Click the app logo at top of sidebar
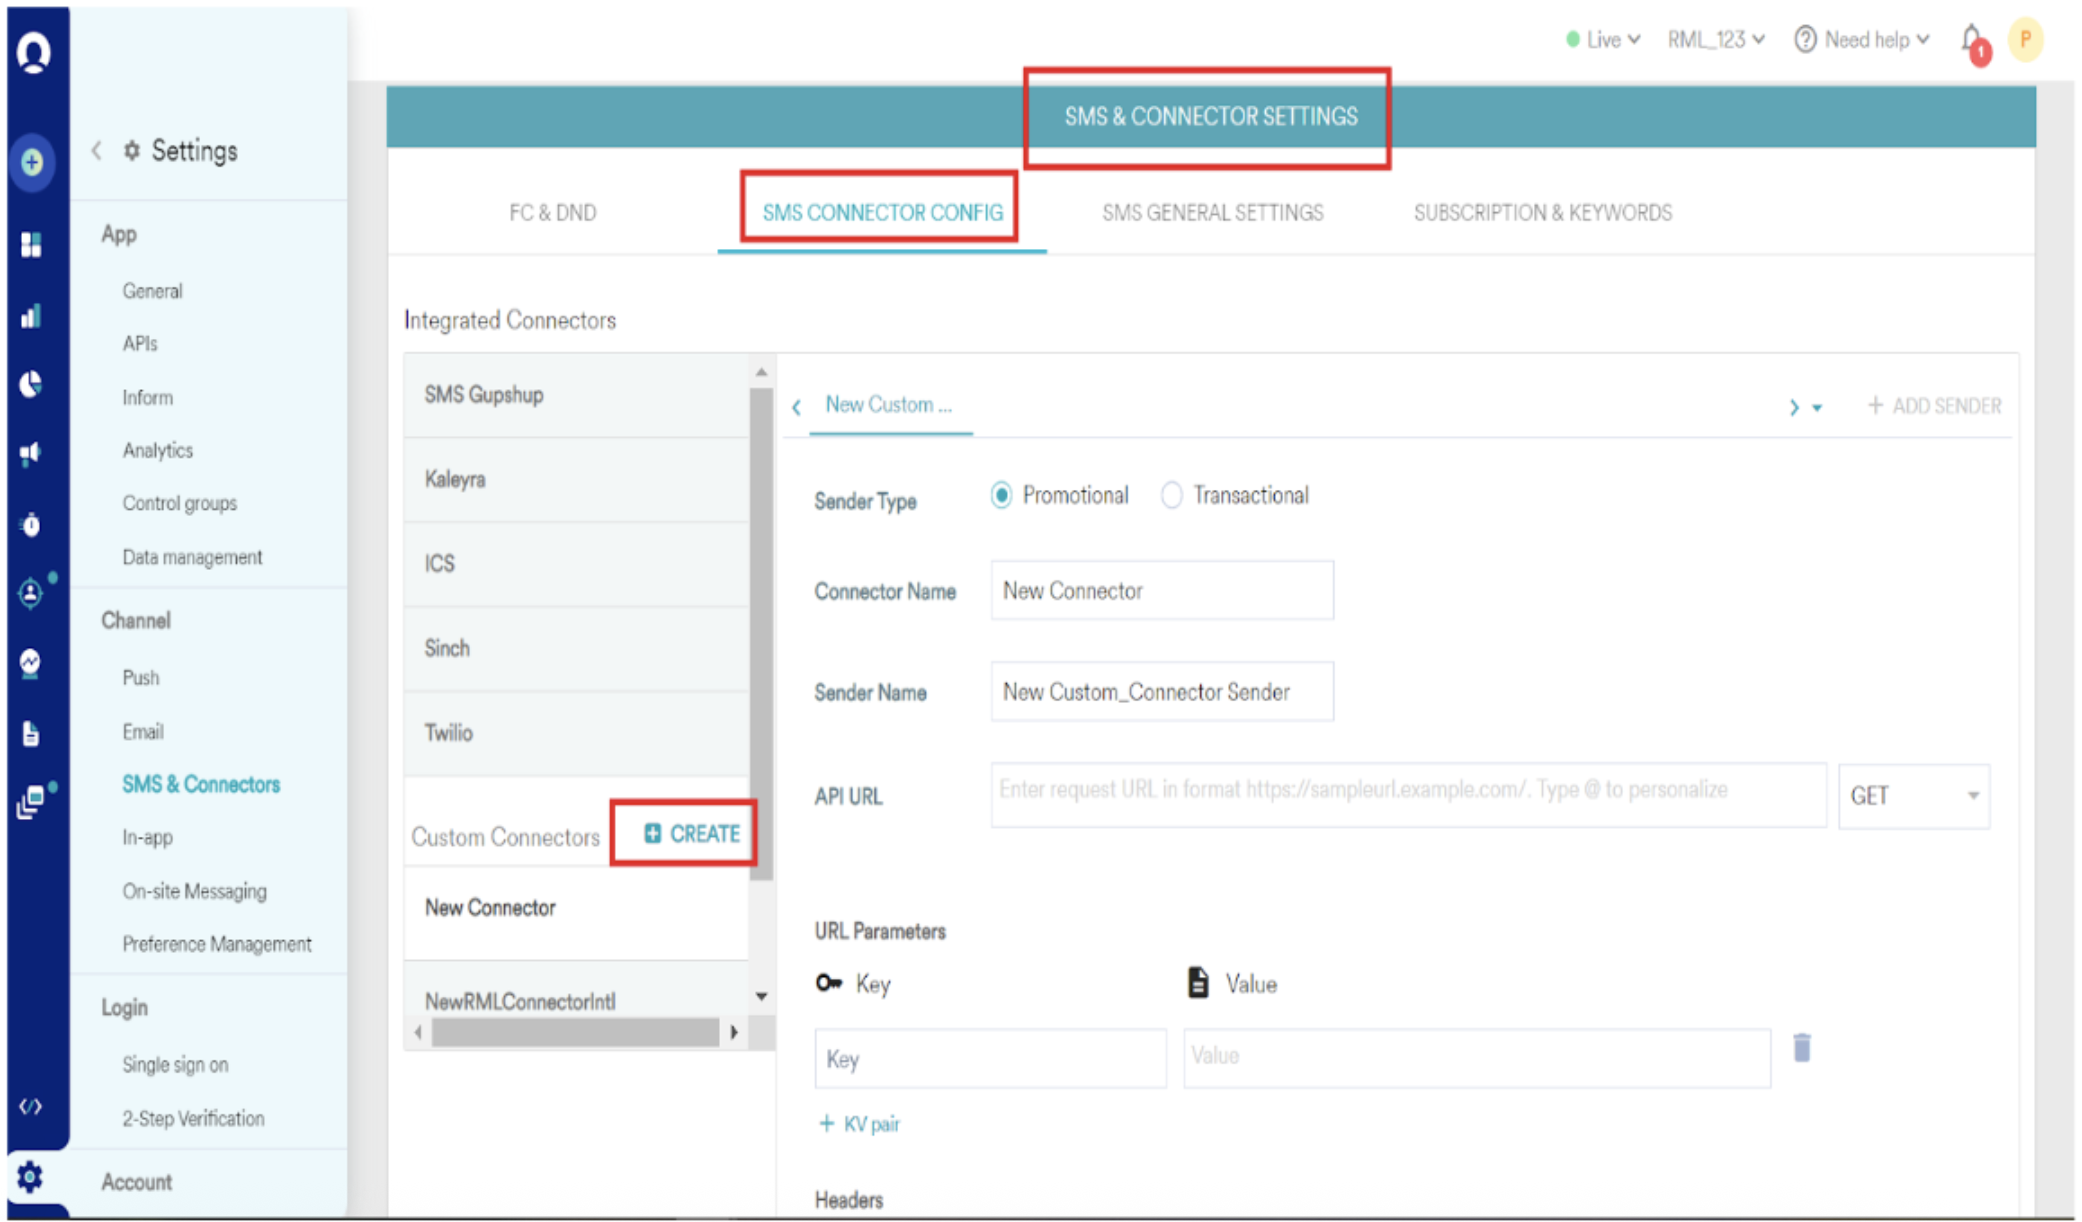The image size is (2082, 1222). point(33,52)
